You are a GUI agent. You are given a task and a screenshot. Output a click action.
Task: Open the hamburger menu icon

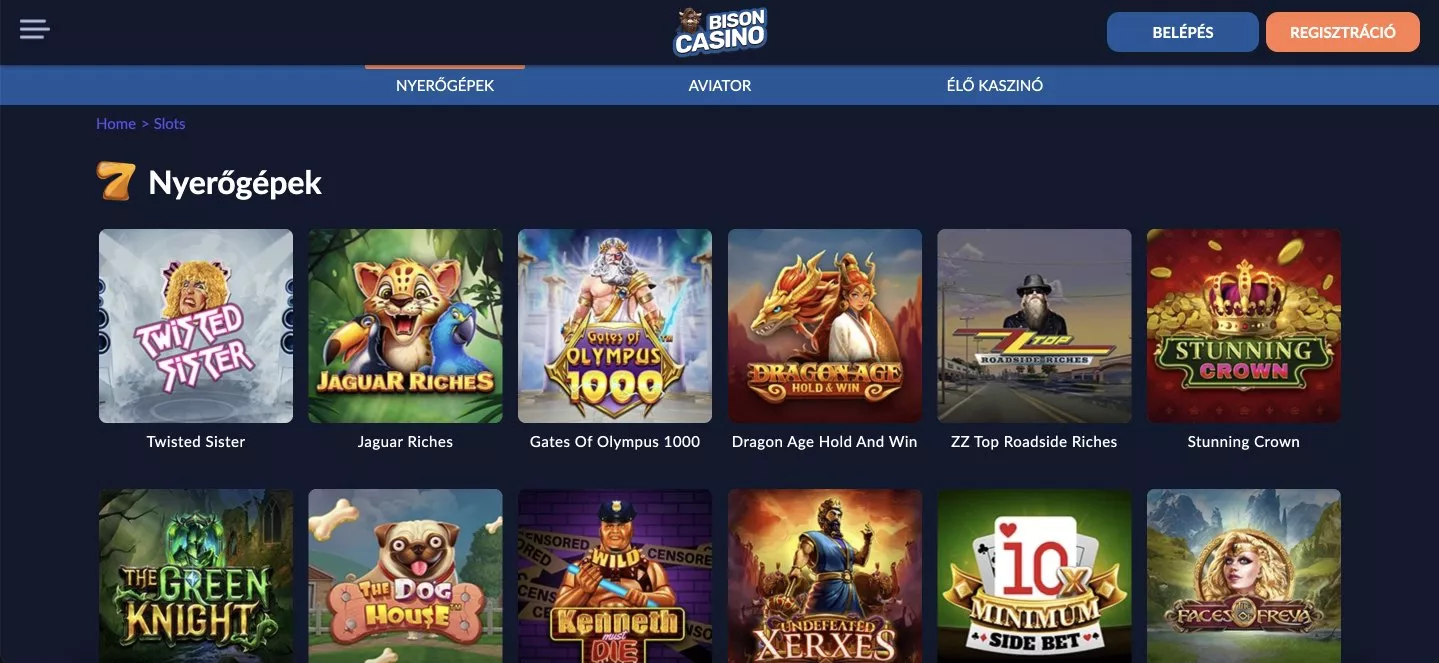(x=34, y=29)
